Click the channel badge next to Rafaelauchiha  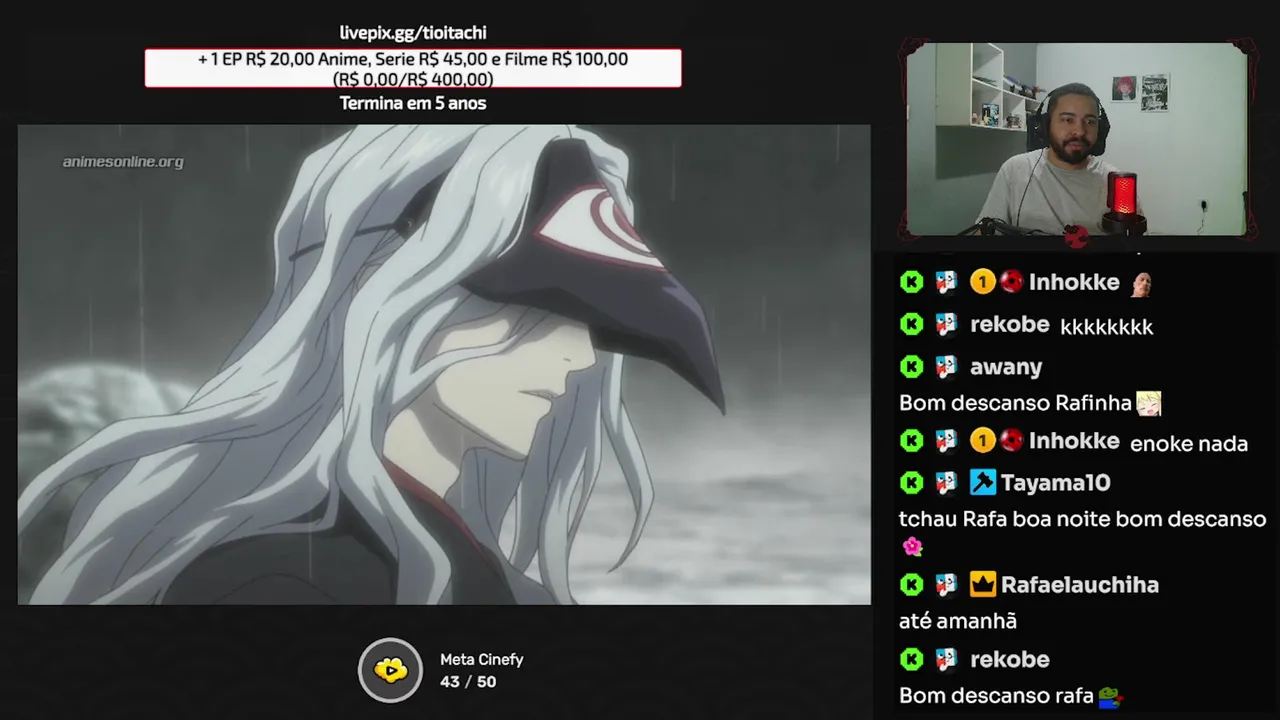click(946, 585)
